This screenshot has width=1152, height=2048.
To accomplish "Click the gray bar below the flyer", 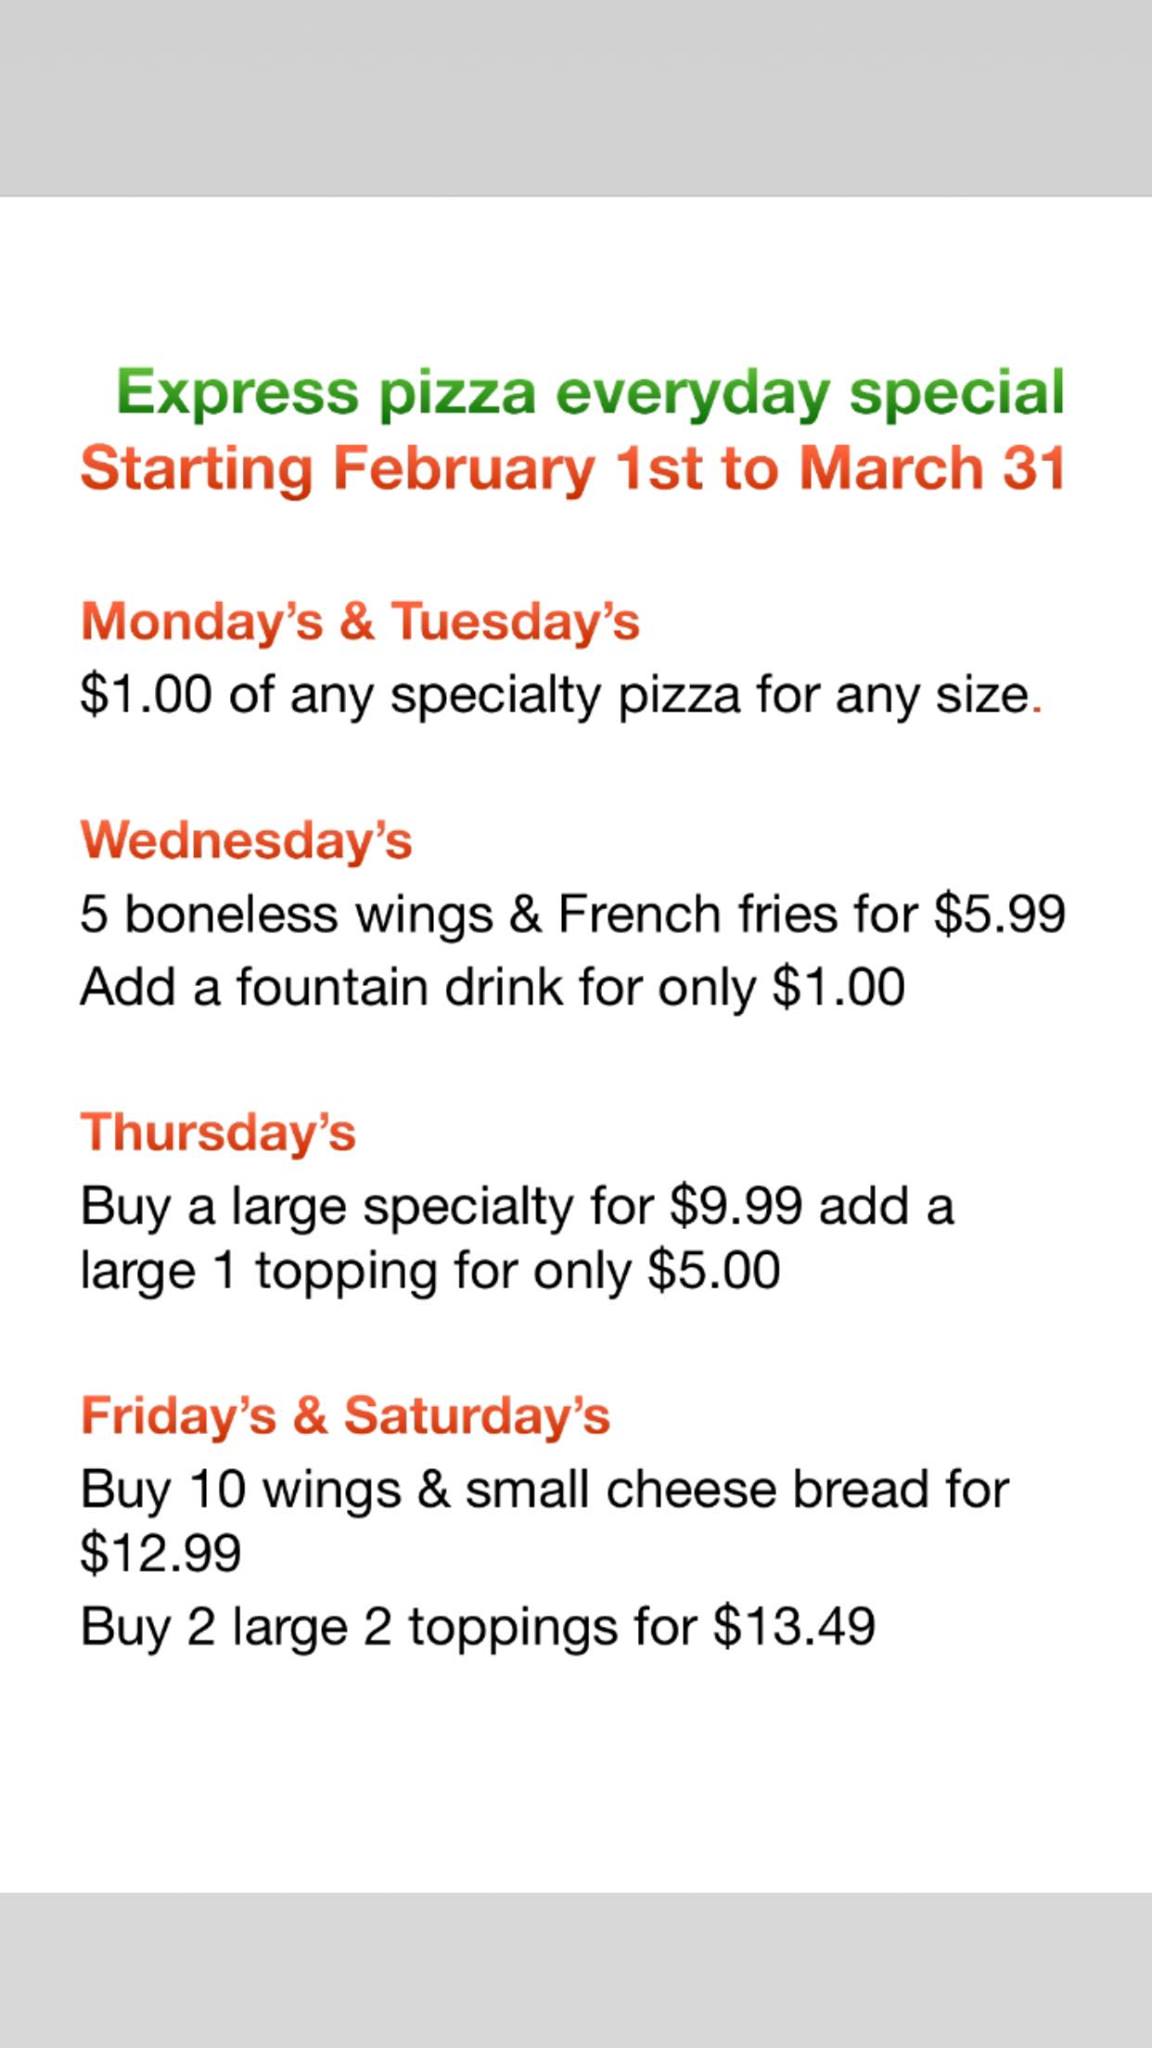I will [576, 1970].
